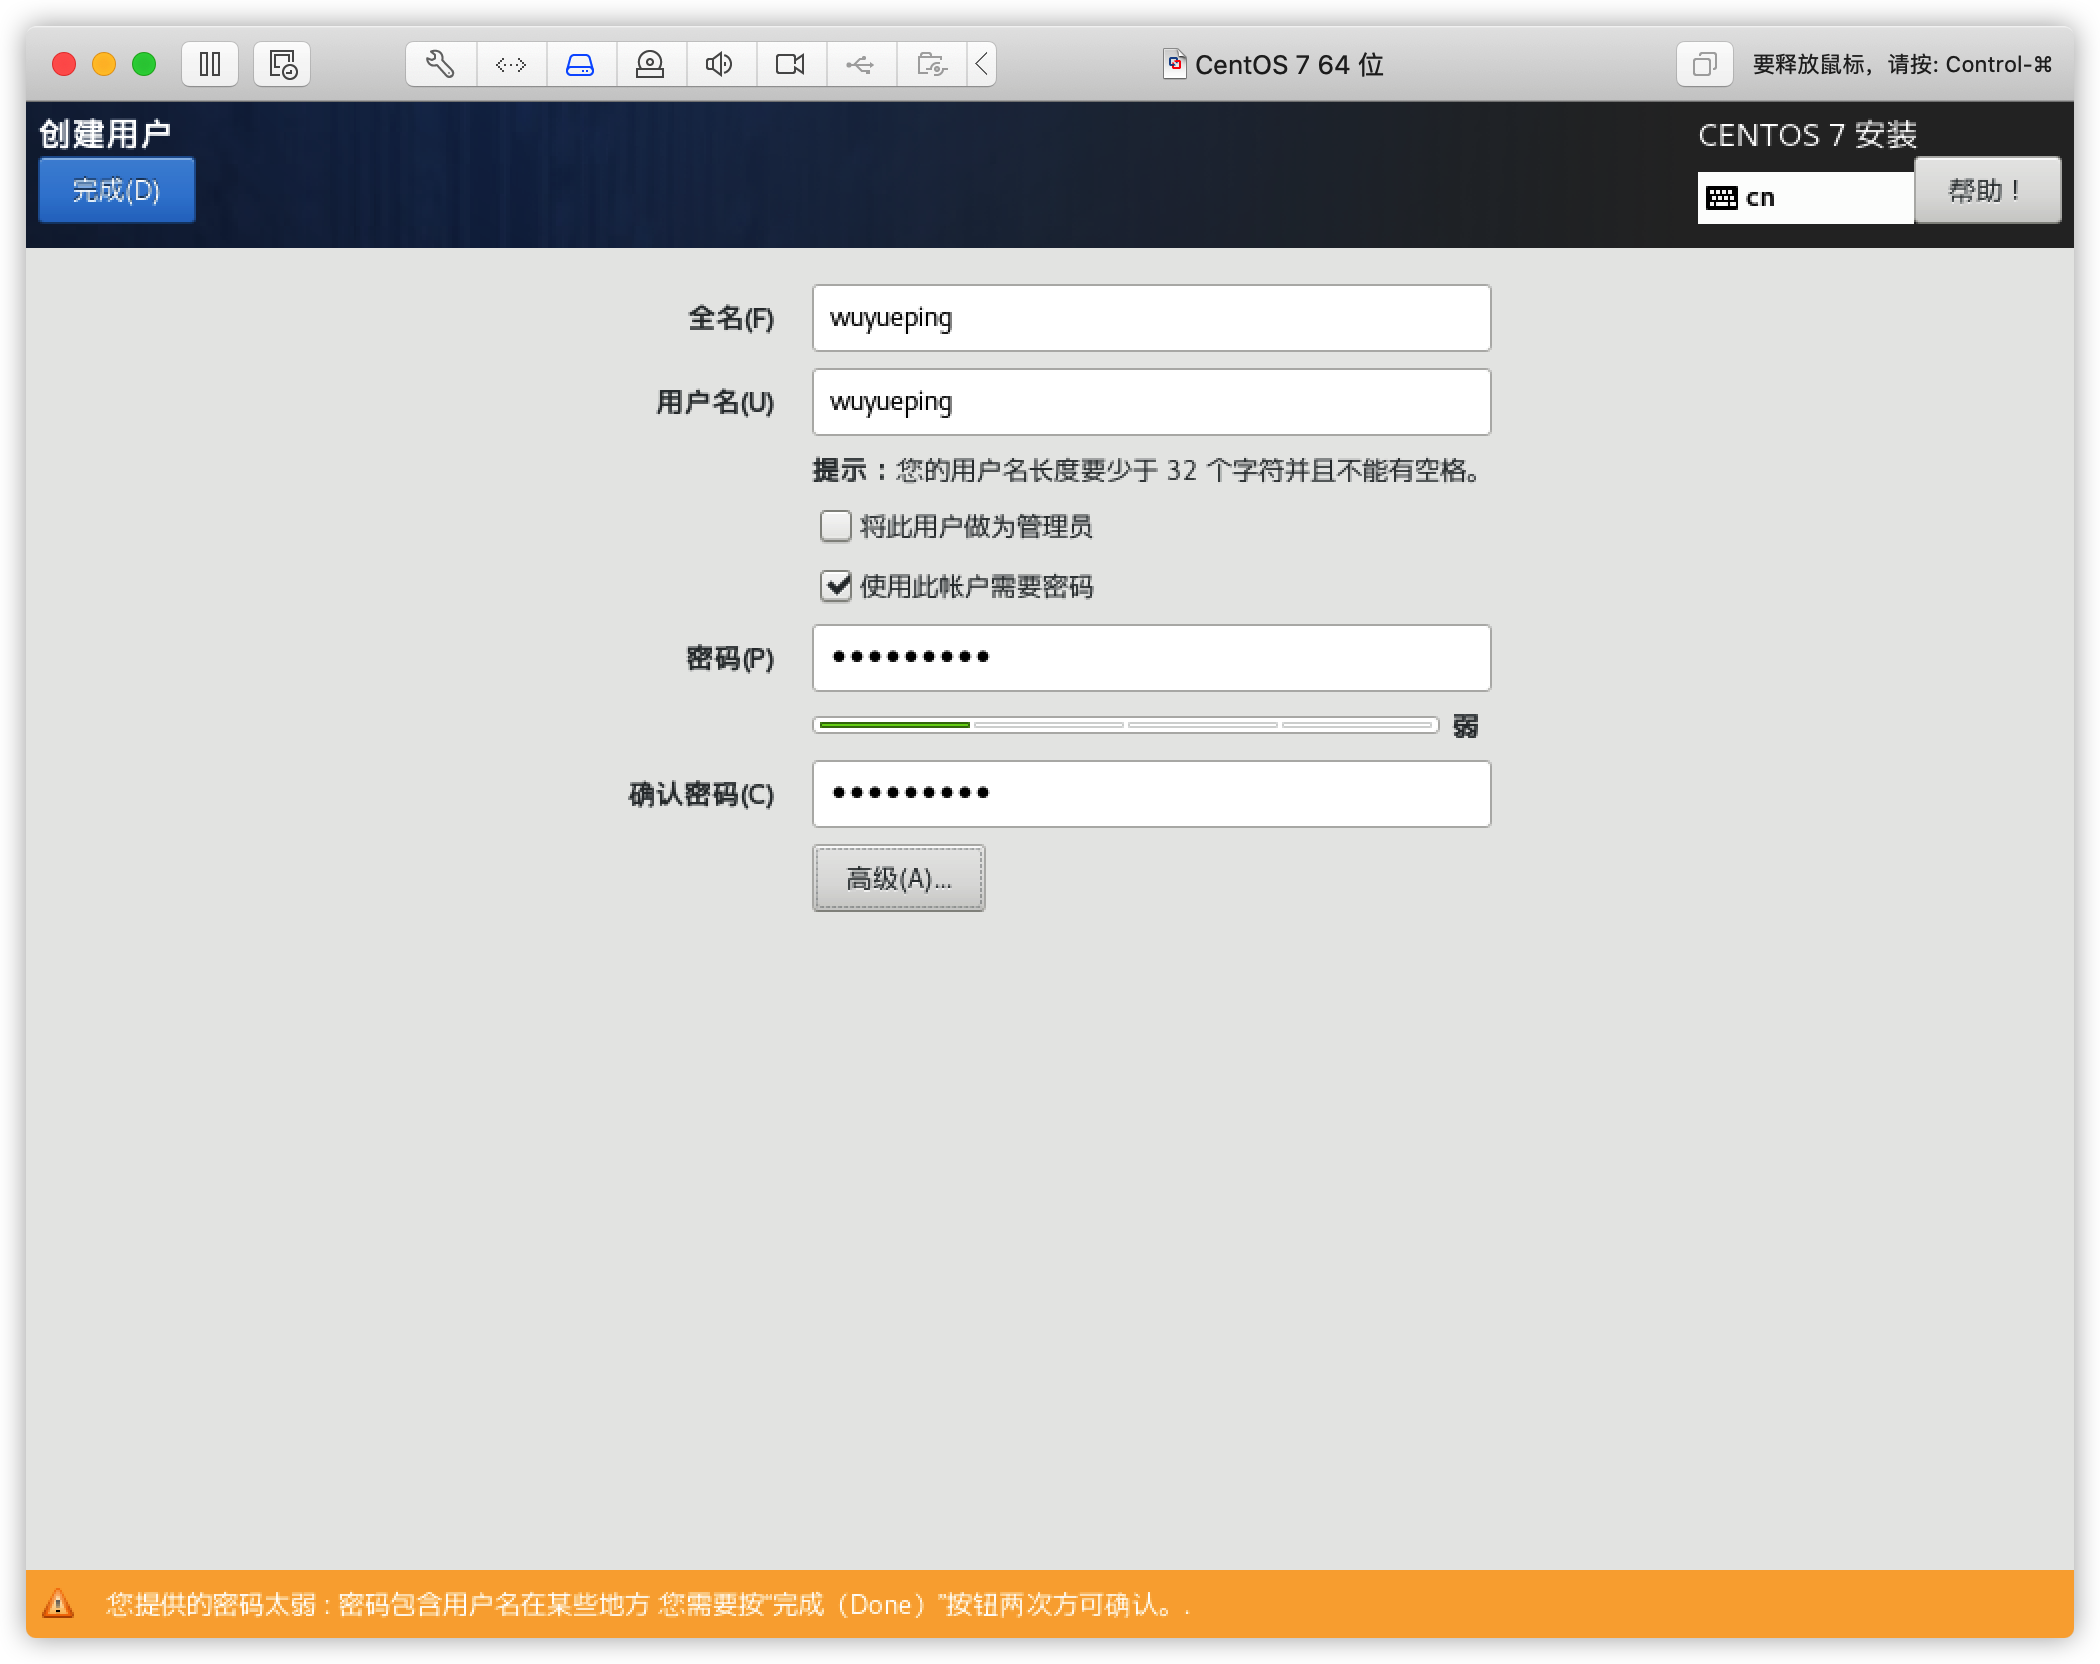Open the wrench settings icon
Screen dimensions: 2100x1664
pyautogui.click(x=441, y=65)
